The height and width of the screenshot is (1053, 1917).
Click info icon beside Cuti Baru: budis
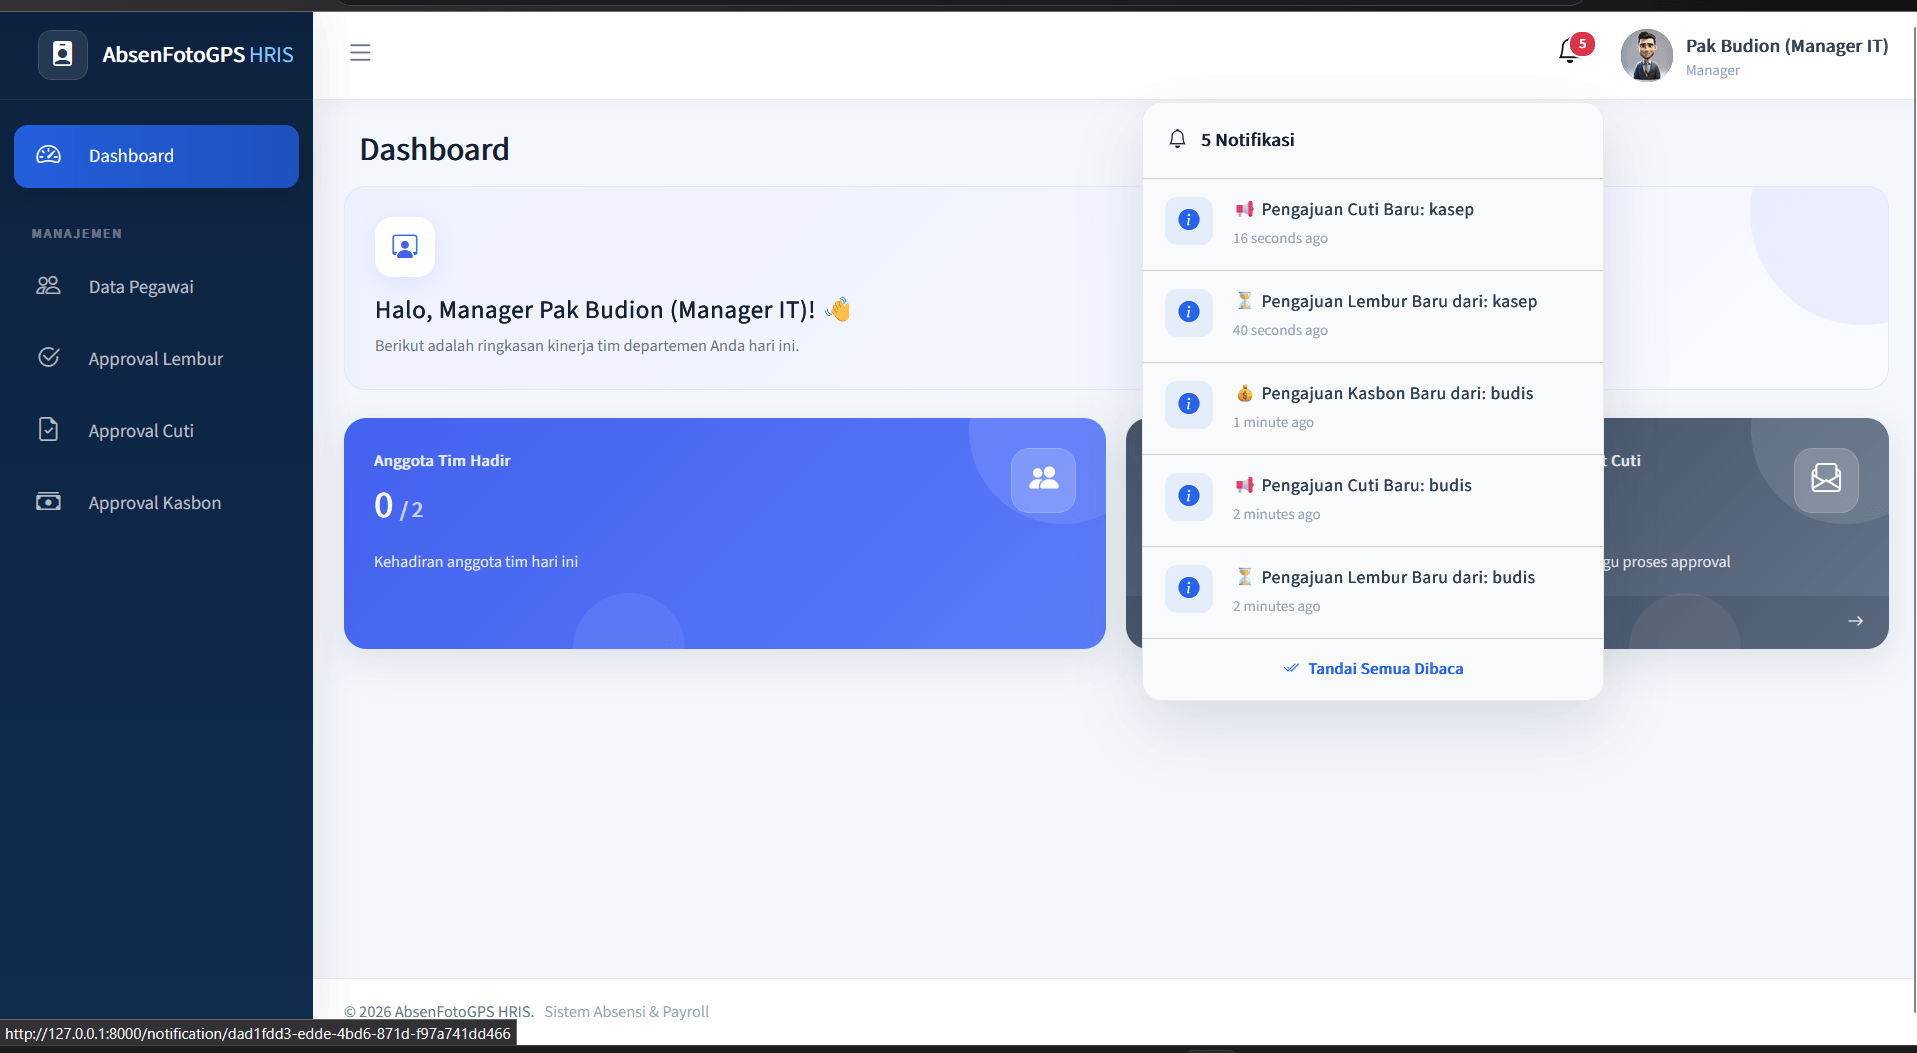tap(1188, 496)
